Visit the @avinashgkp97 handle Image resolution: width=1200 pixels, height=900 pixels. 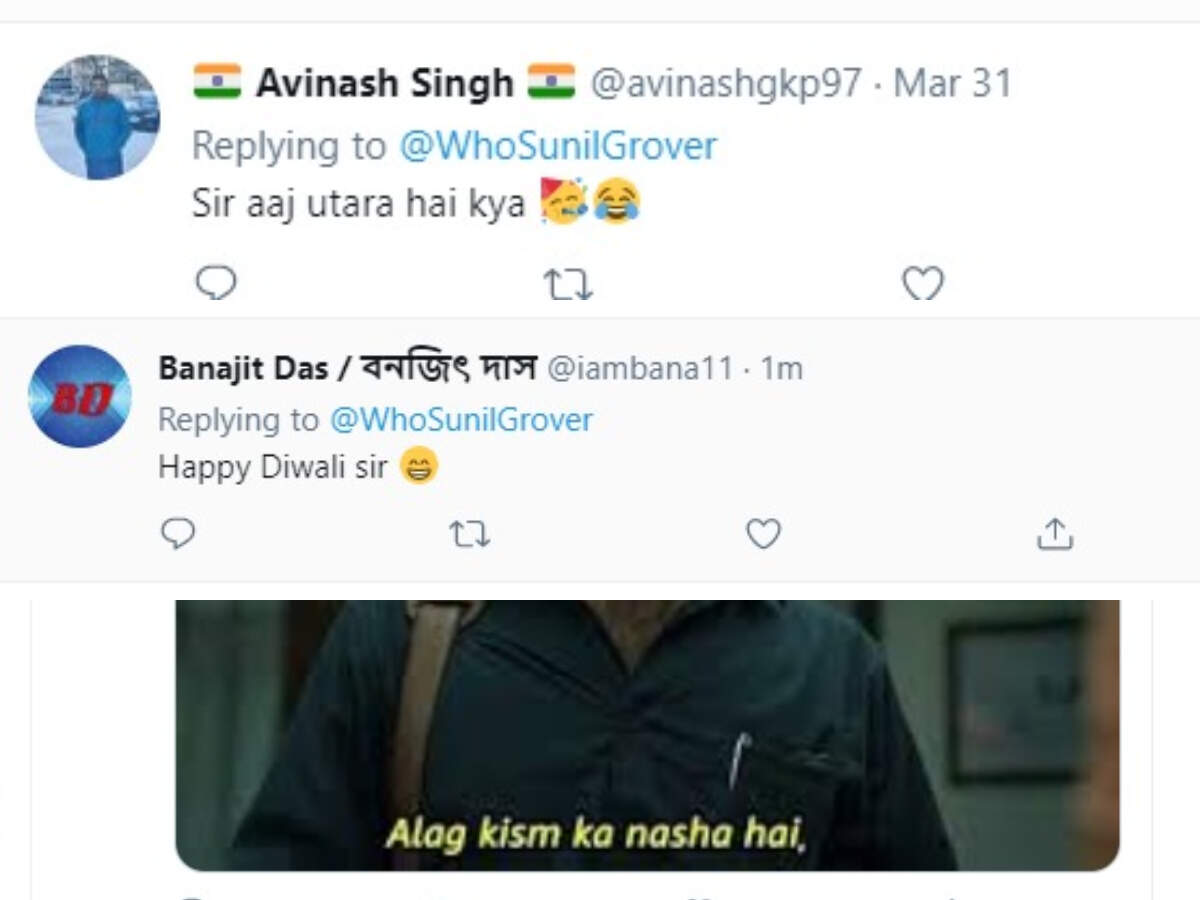click(726, 83)
